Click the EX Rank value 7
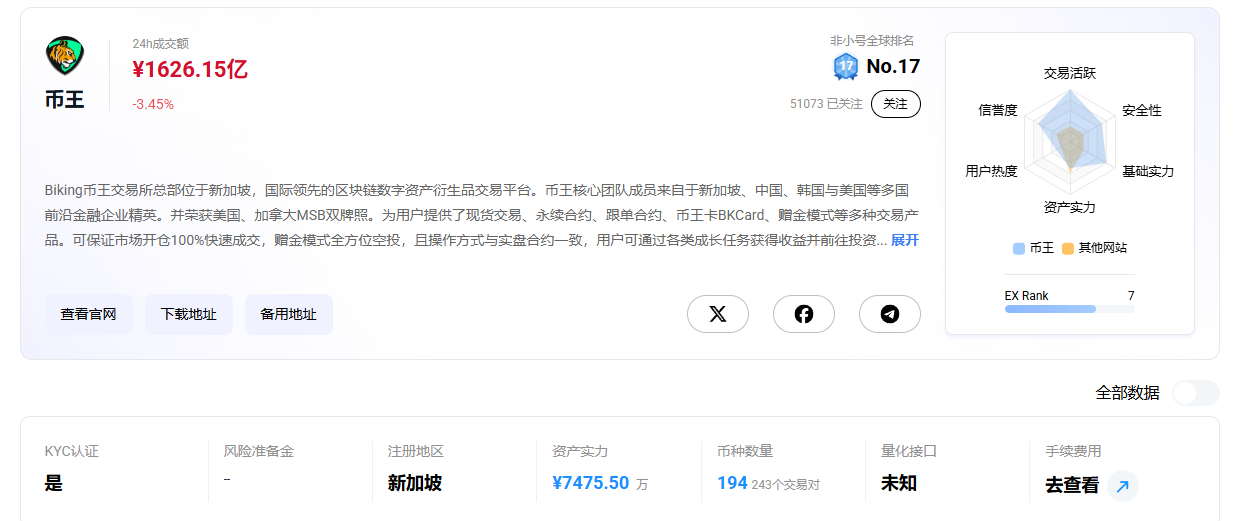 coord(1131,296)
